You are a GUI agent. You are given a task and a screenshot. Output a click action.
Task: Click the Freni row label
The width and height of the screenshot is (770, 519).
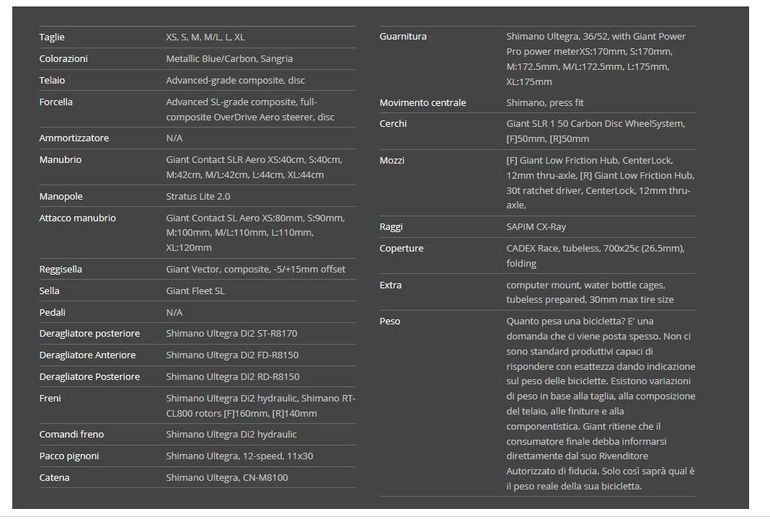click(51, 398)
